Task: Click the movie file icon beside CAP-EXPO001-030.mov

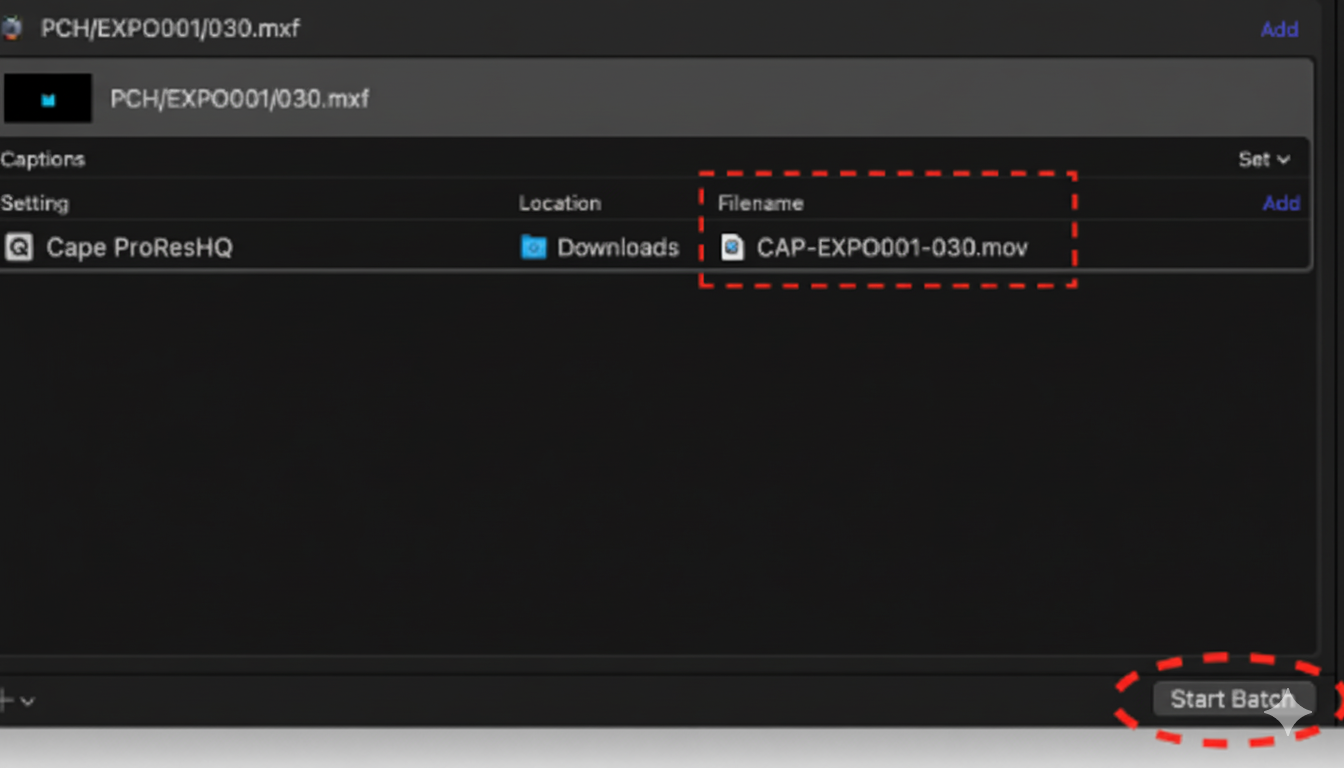Action: (733, 247)
